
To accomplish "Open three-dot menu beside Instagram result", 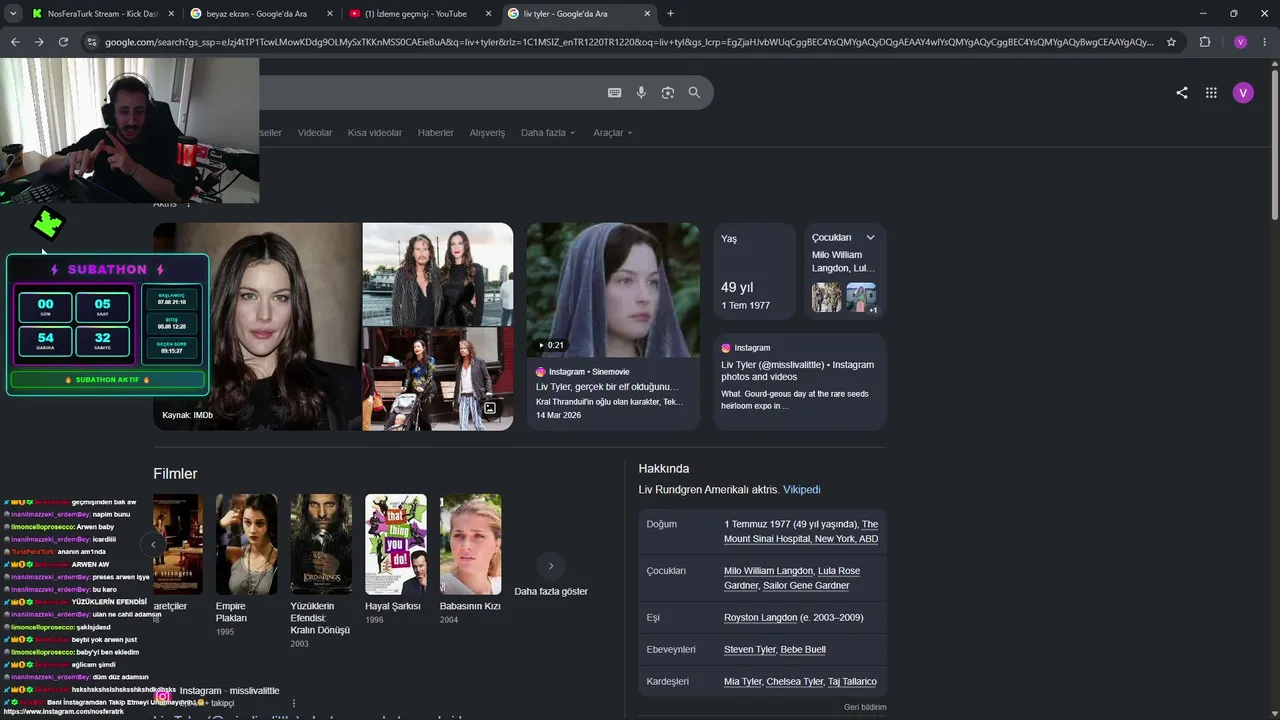I will (x=293, y=703).
